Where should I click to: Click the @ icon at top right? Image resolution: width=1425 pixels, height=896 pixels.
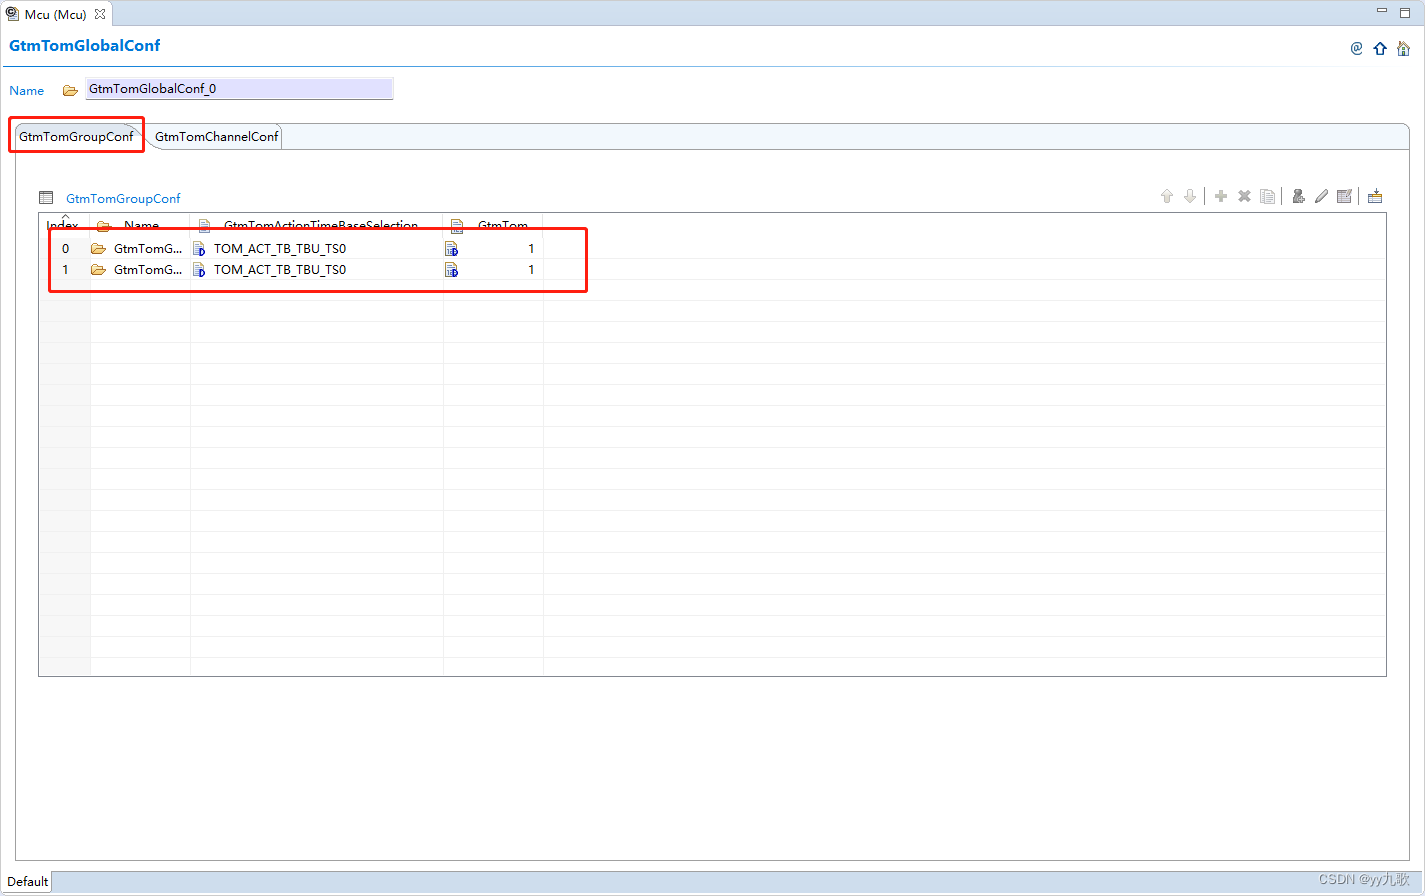click(1356, 48)
